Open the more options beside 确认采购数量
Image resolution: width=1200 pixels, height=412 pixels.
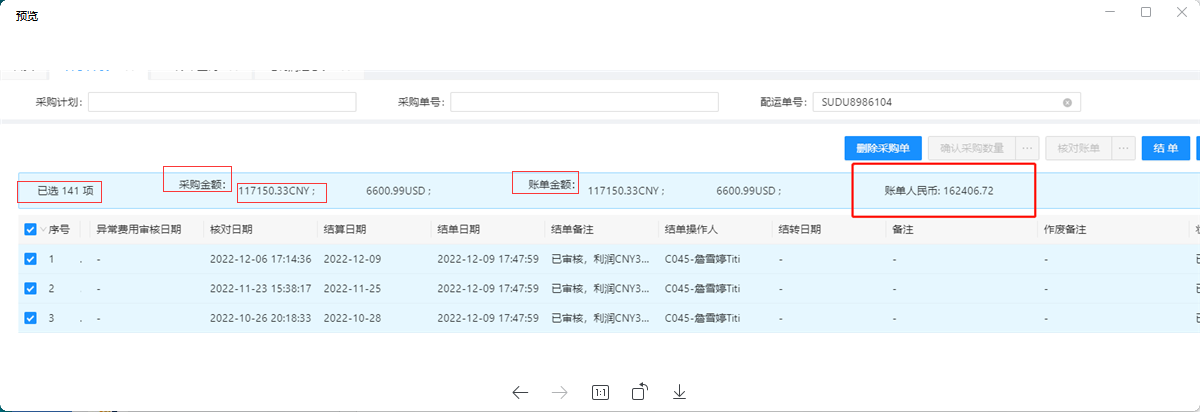pos(1027,148)
